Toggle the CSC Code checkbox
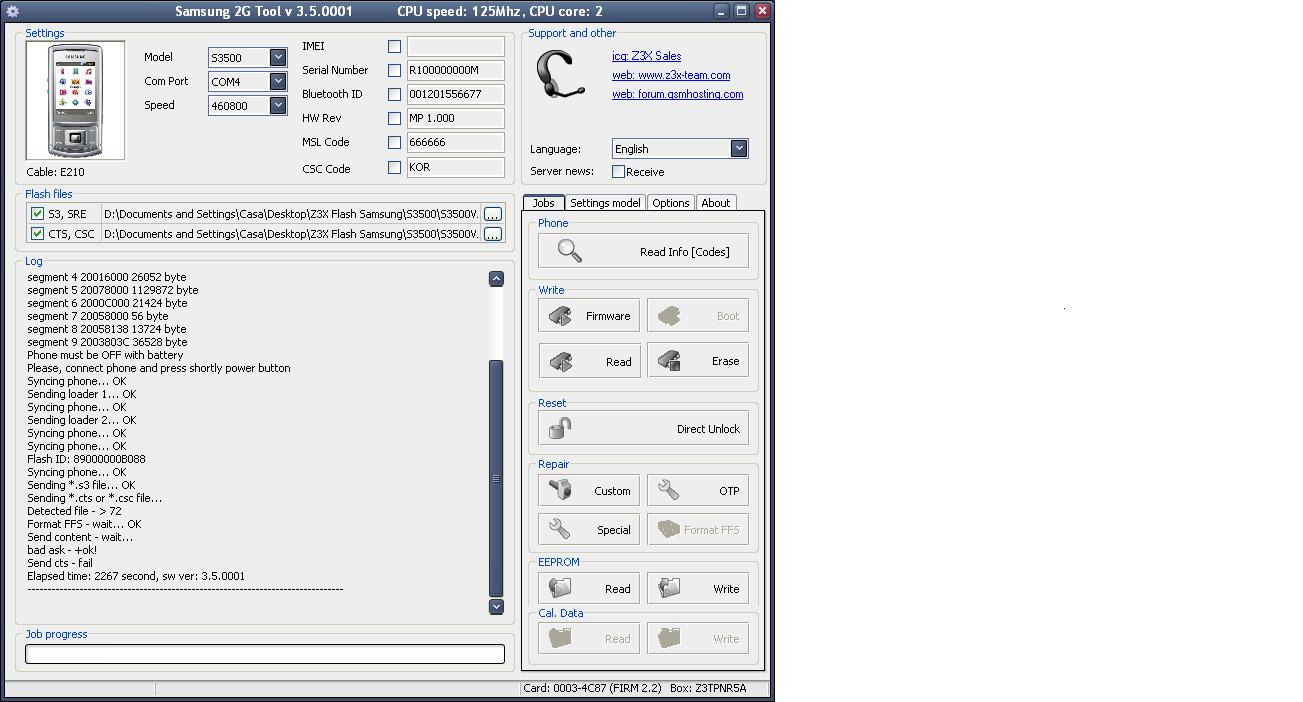The width and height of the screenshot is (1303, 702). click(x=394, y=167)
